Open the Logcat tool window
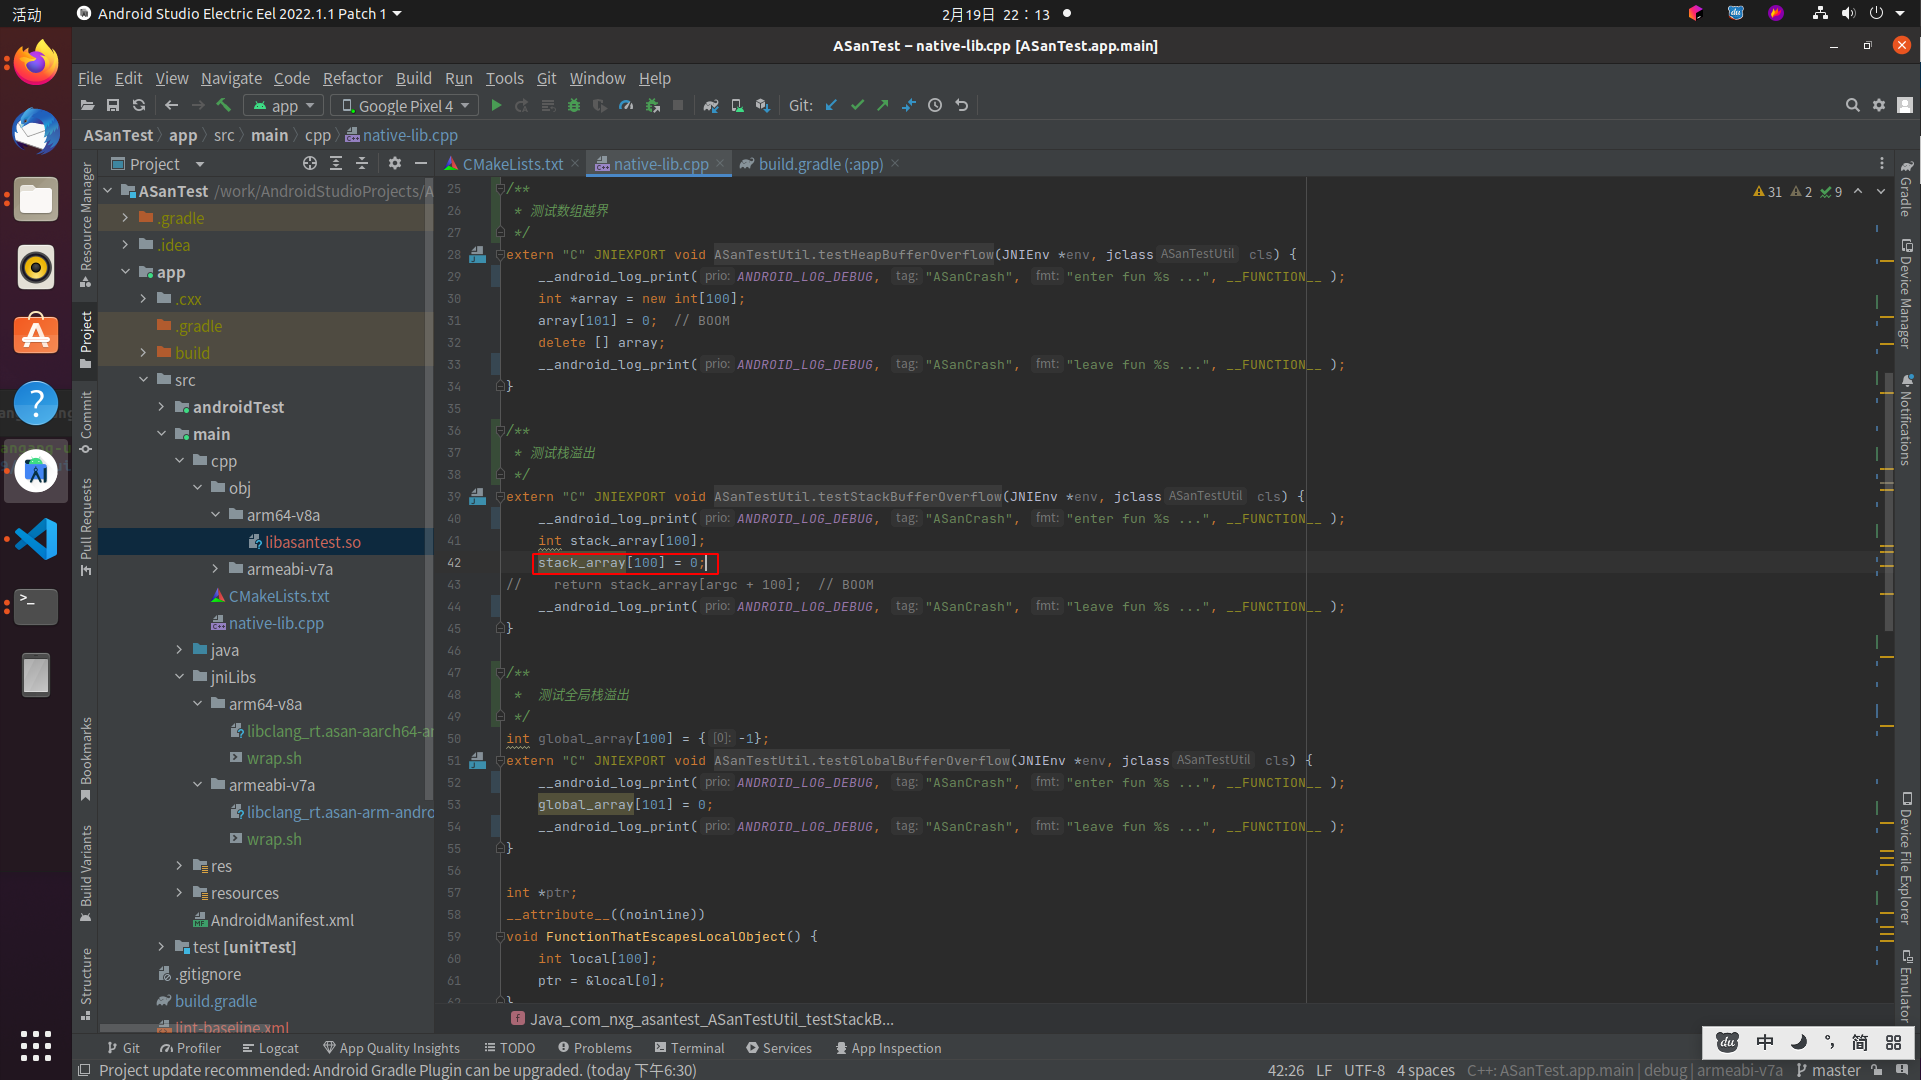The width and height of the screenshot is (1921, 1080). pos(270,1048)
